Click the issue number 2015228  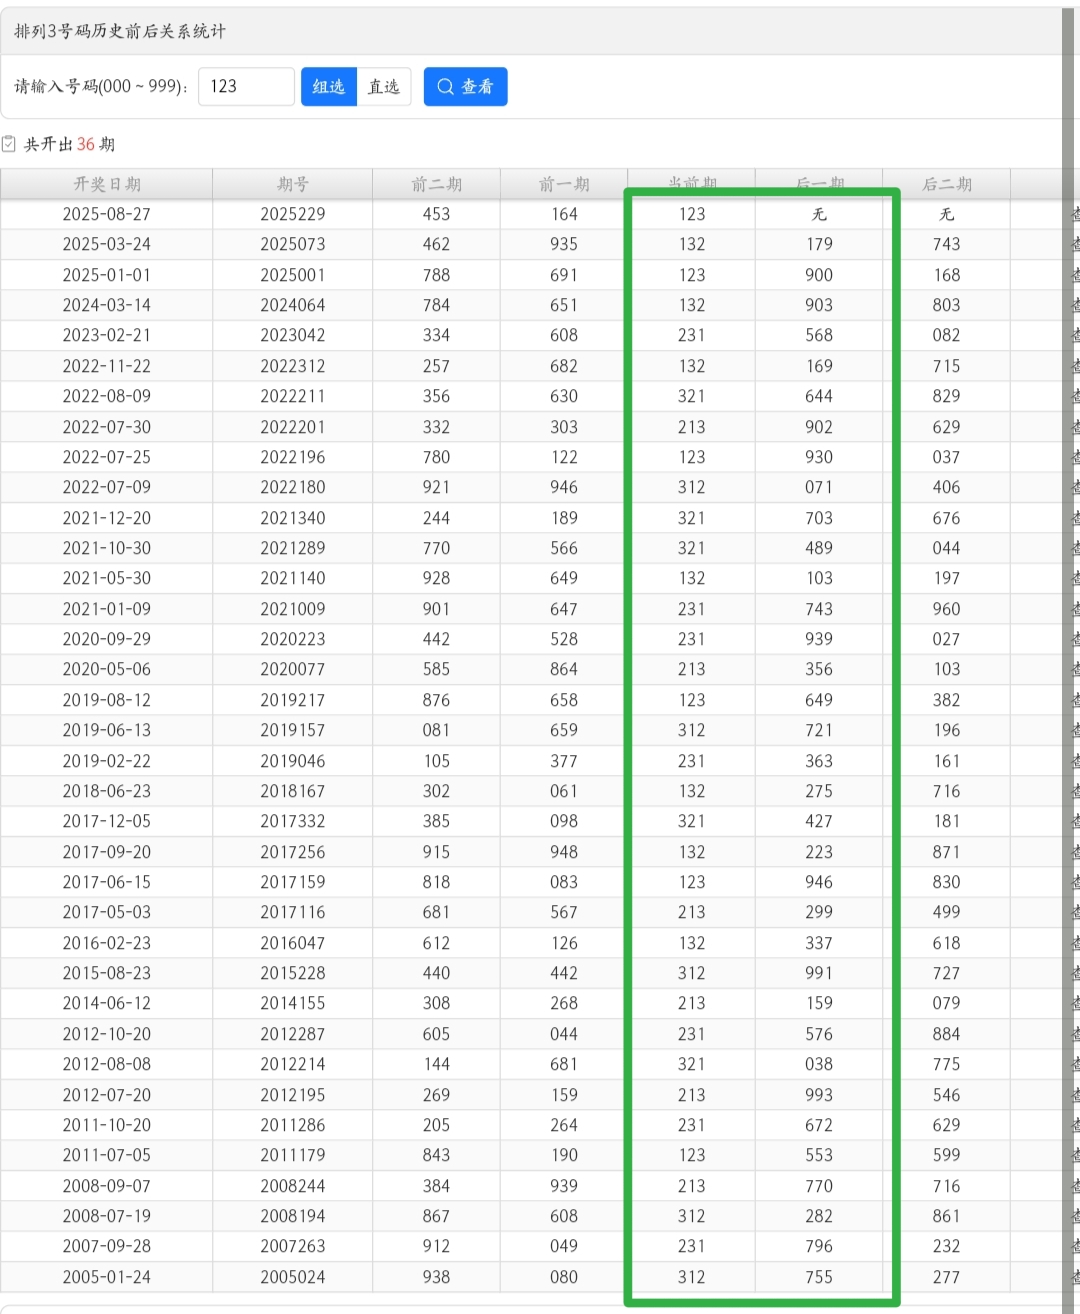pos(293,973)
